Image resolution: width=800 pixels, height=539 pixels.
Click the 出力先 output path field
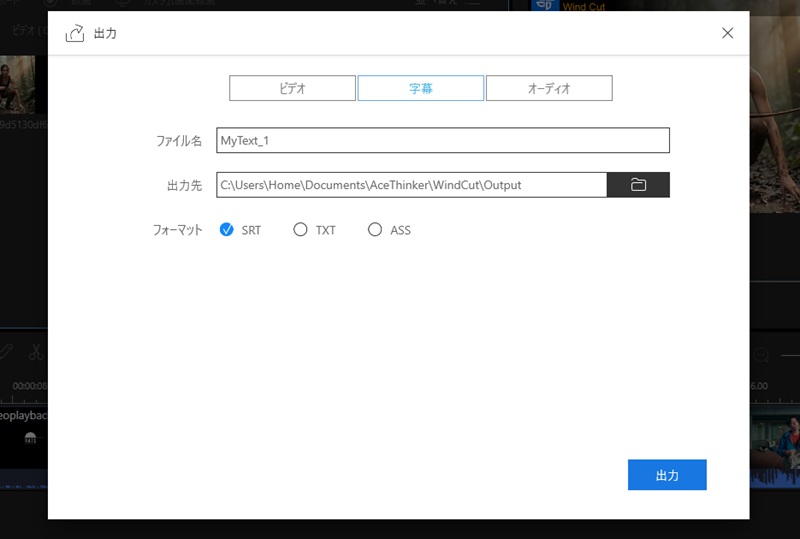pos(411,185)
